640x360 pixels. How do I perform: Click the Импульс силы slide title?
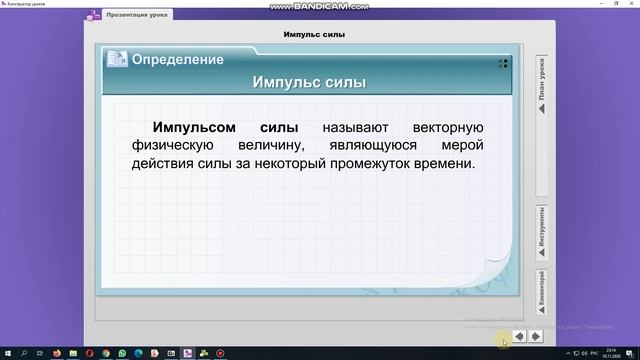pos(309,82)
